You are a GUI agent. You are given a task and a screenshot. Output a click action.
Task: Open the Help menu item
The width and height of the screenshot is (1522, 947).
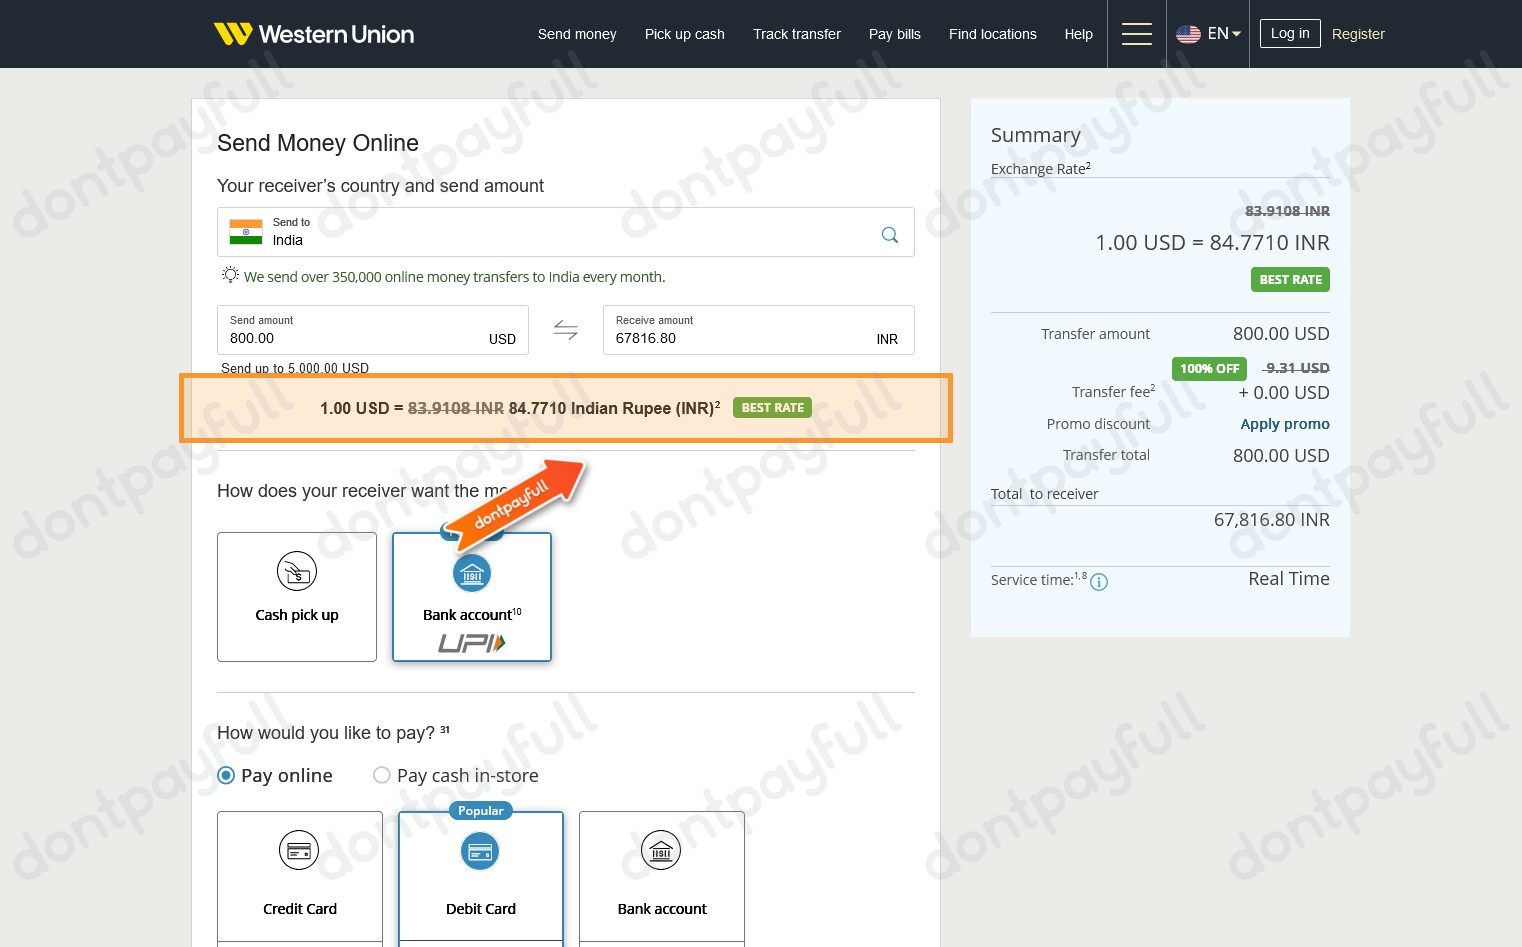[x=1079, y=34]
